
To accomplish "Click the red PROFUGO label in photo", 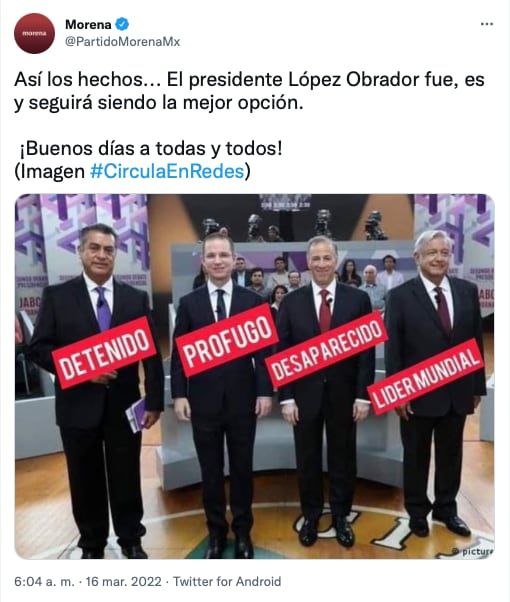I will click(x=227, y=341).
